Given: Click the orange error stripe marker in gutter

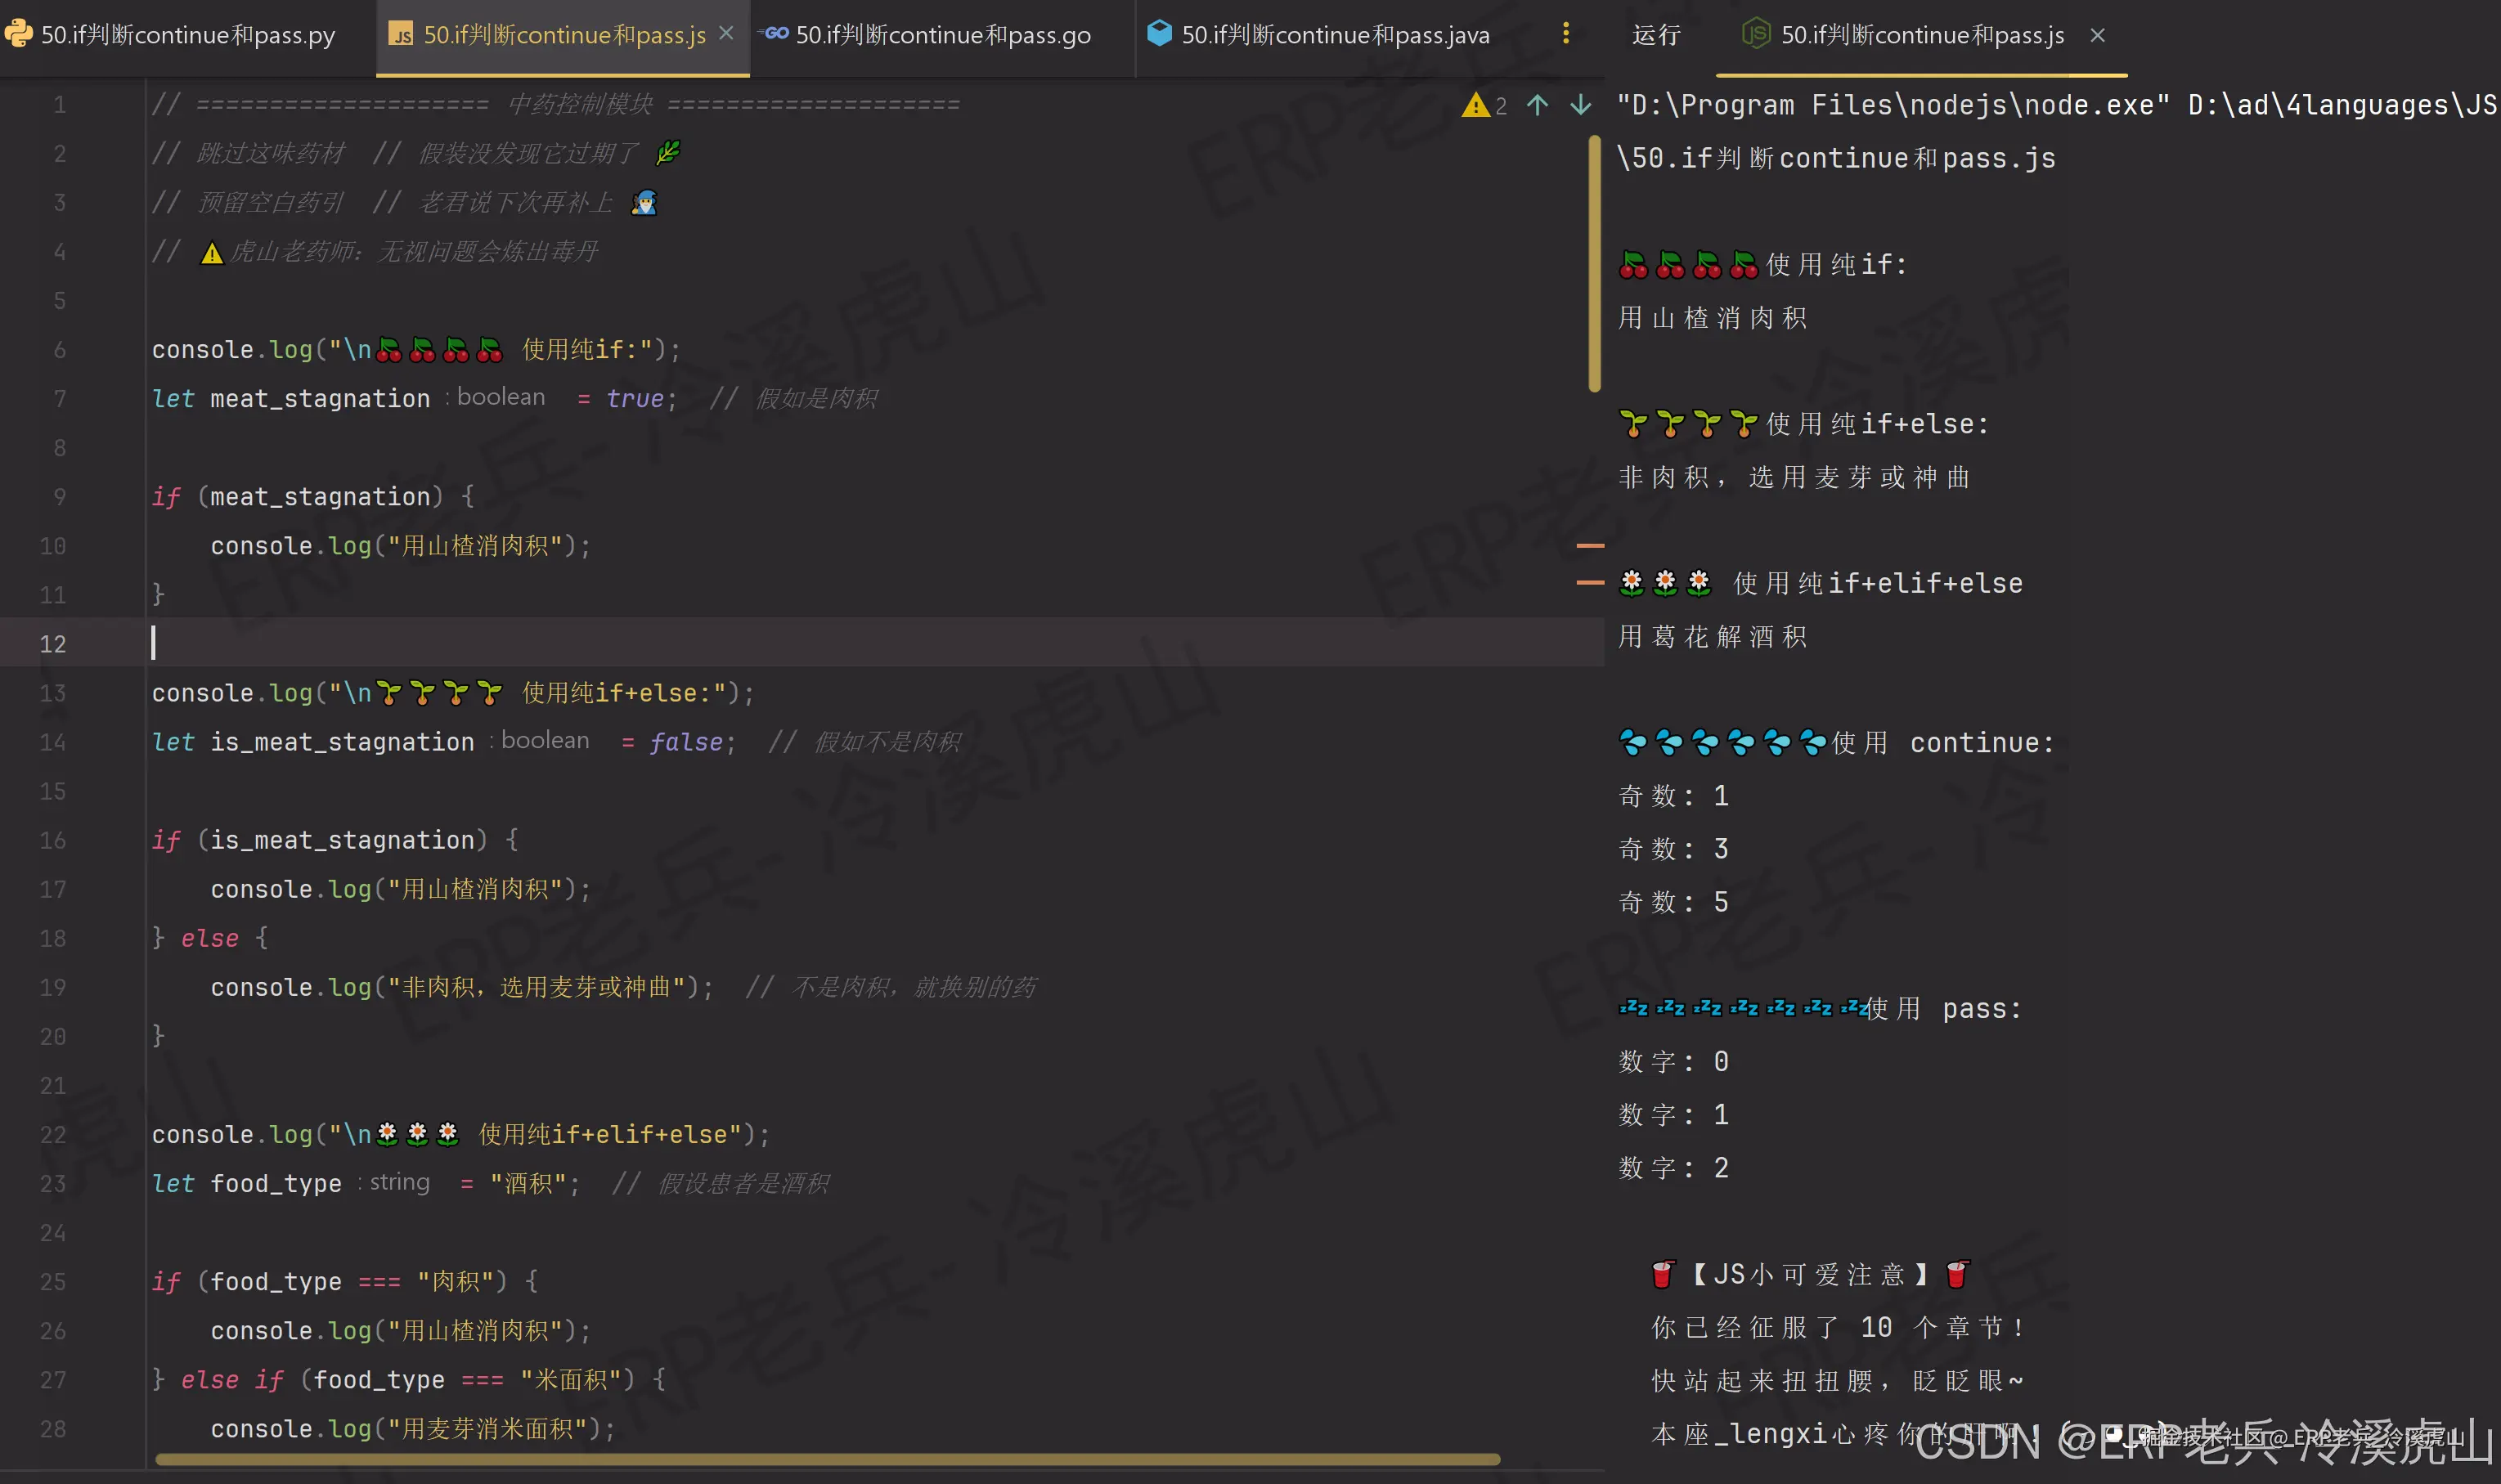Looking at the screenshot, I should (x=1590, y=546).
